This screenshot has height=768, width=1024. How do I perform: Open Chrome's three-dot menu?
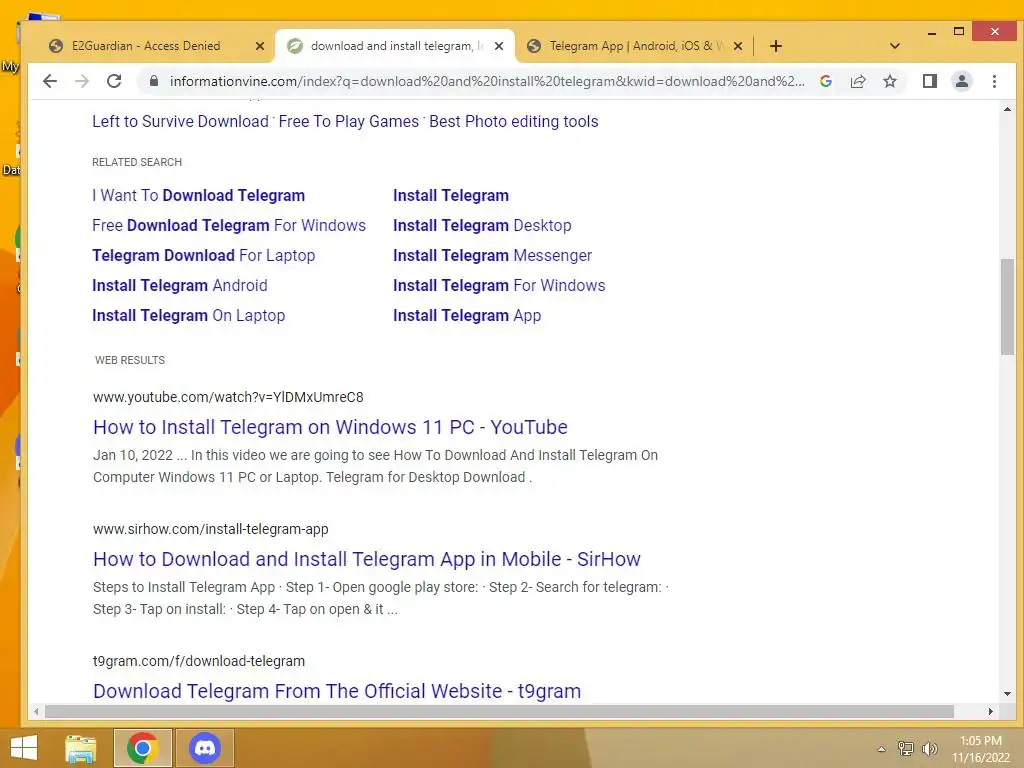[x=994, y=81]
